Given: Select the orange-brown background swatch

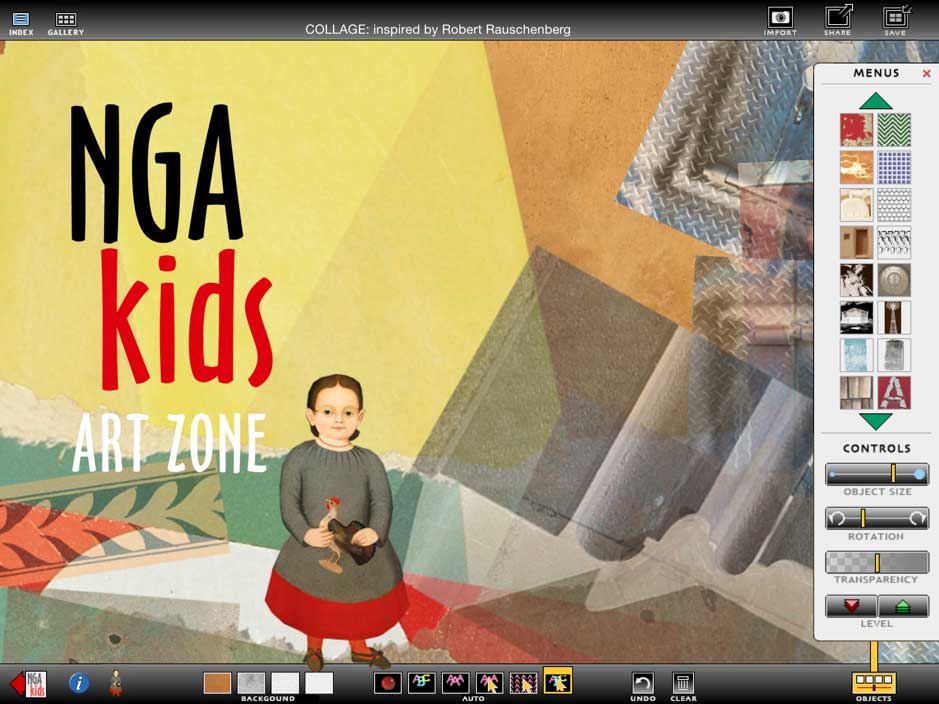Looking at the screenshot, I should pyautogui.click(x=217, y=683).
